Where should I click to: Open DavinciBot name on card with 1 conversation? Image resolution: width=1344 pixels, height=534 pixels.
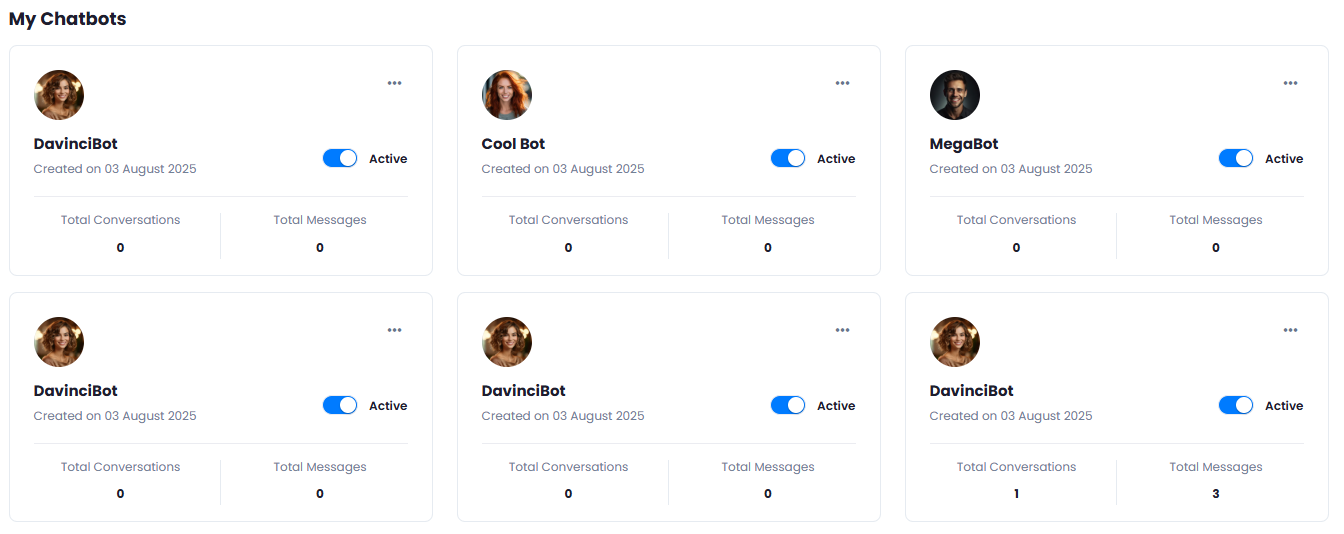coord(972,391)
